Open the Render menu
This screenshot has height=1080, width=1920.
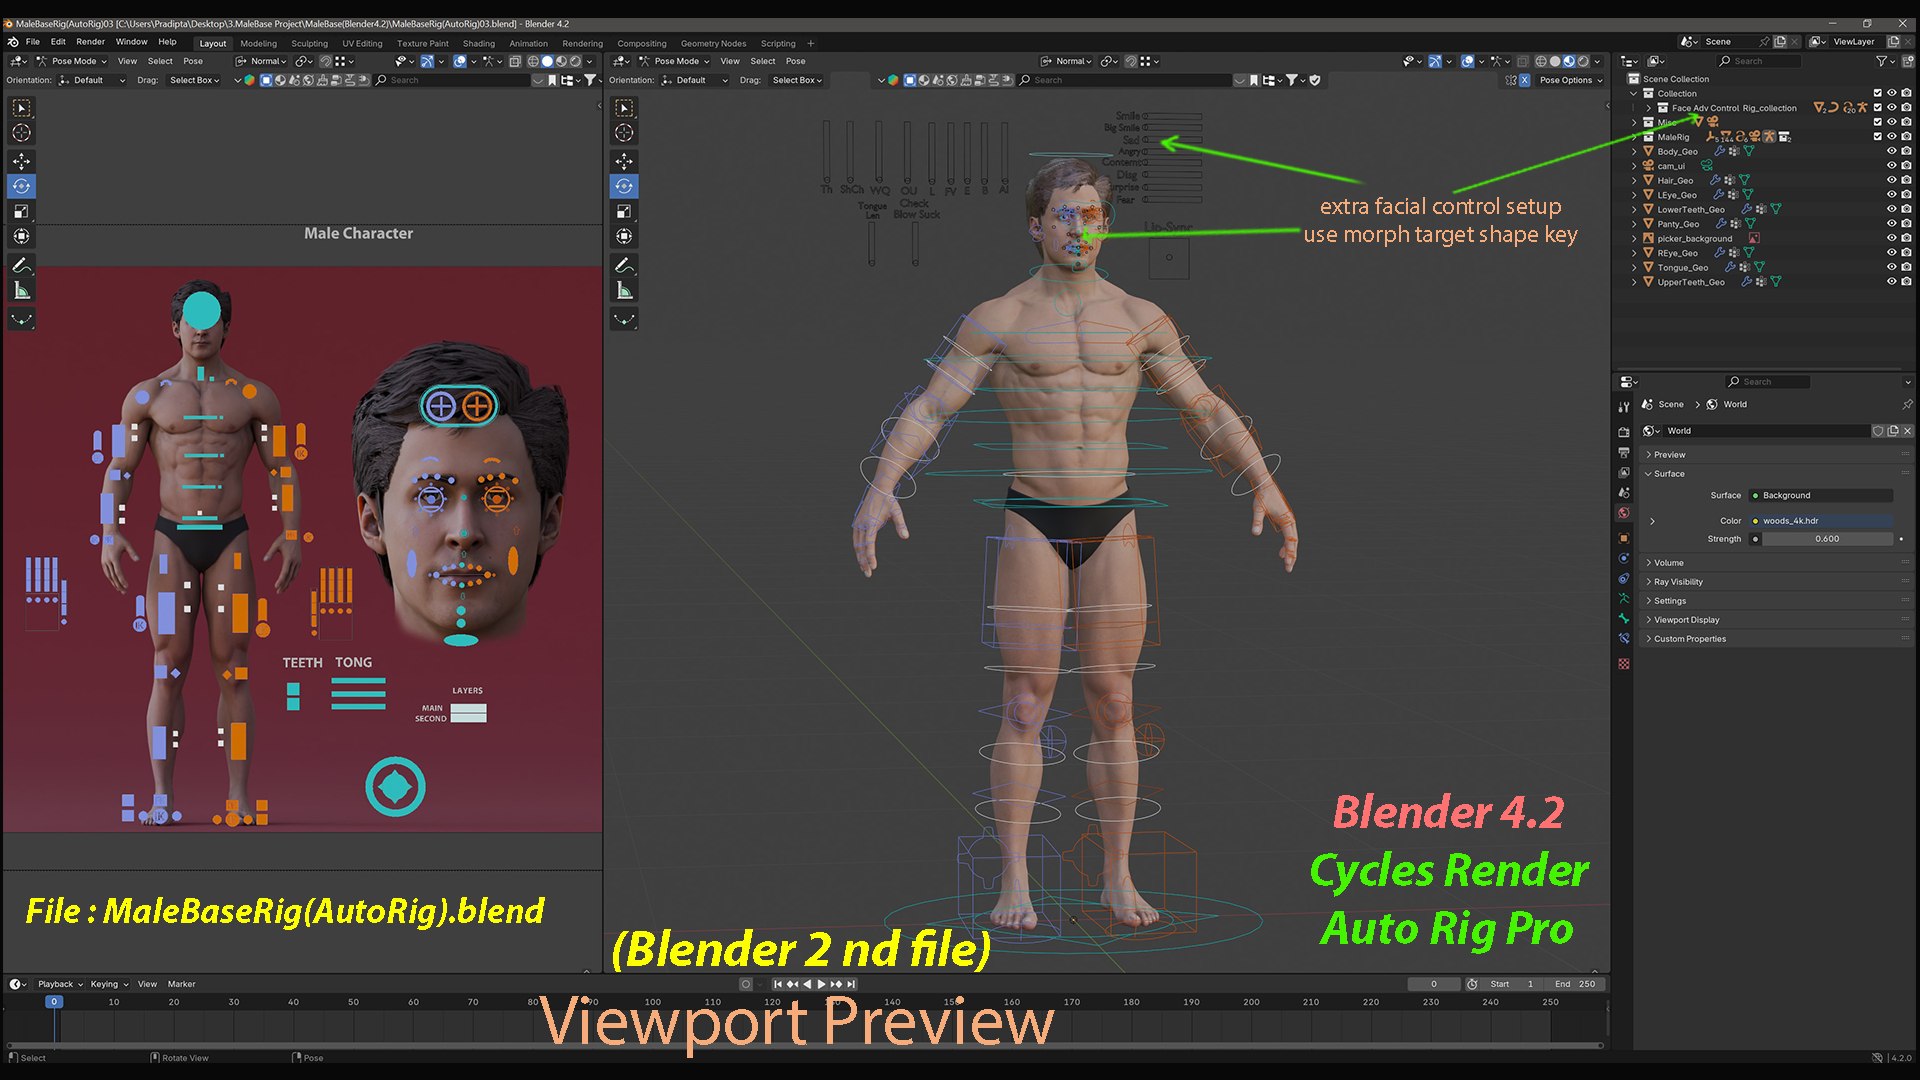coord(90,42)
